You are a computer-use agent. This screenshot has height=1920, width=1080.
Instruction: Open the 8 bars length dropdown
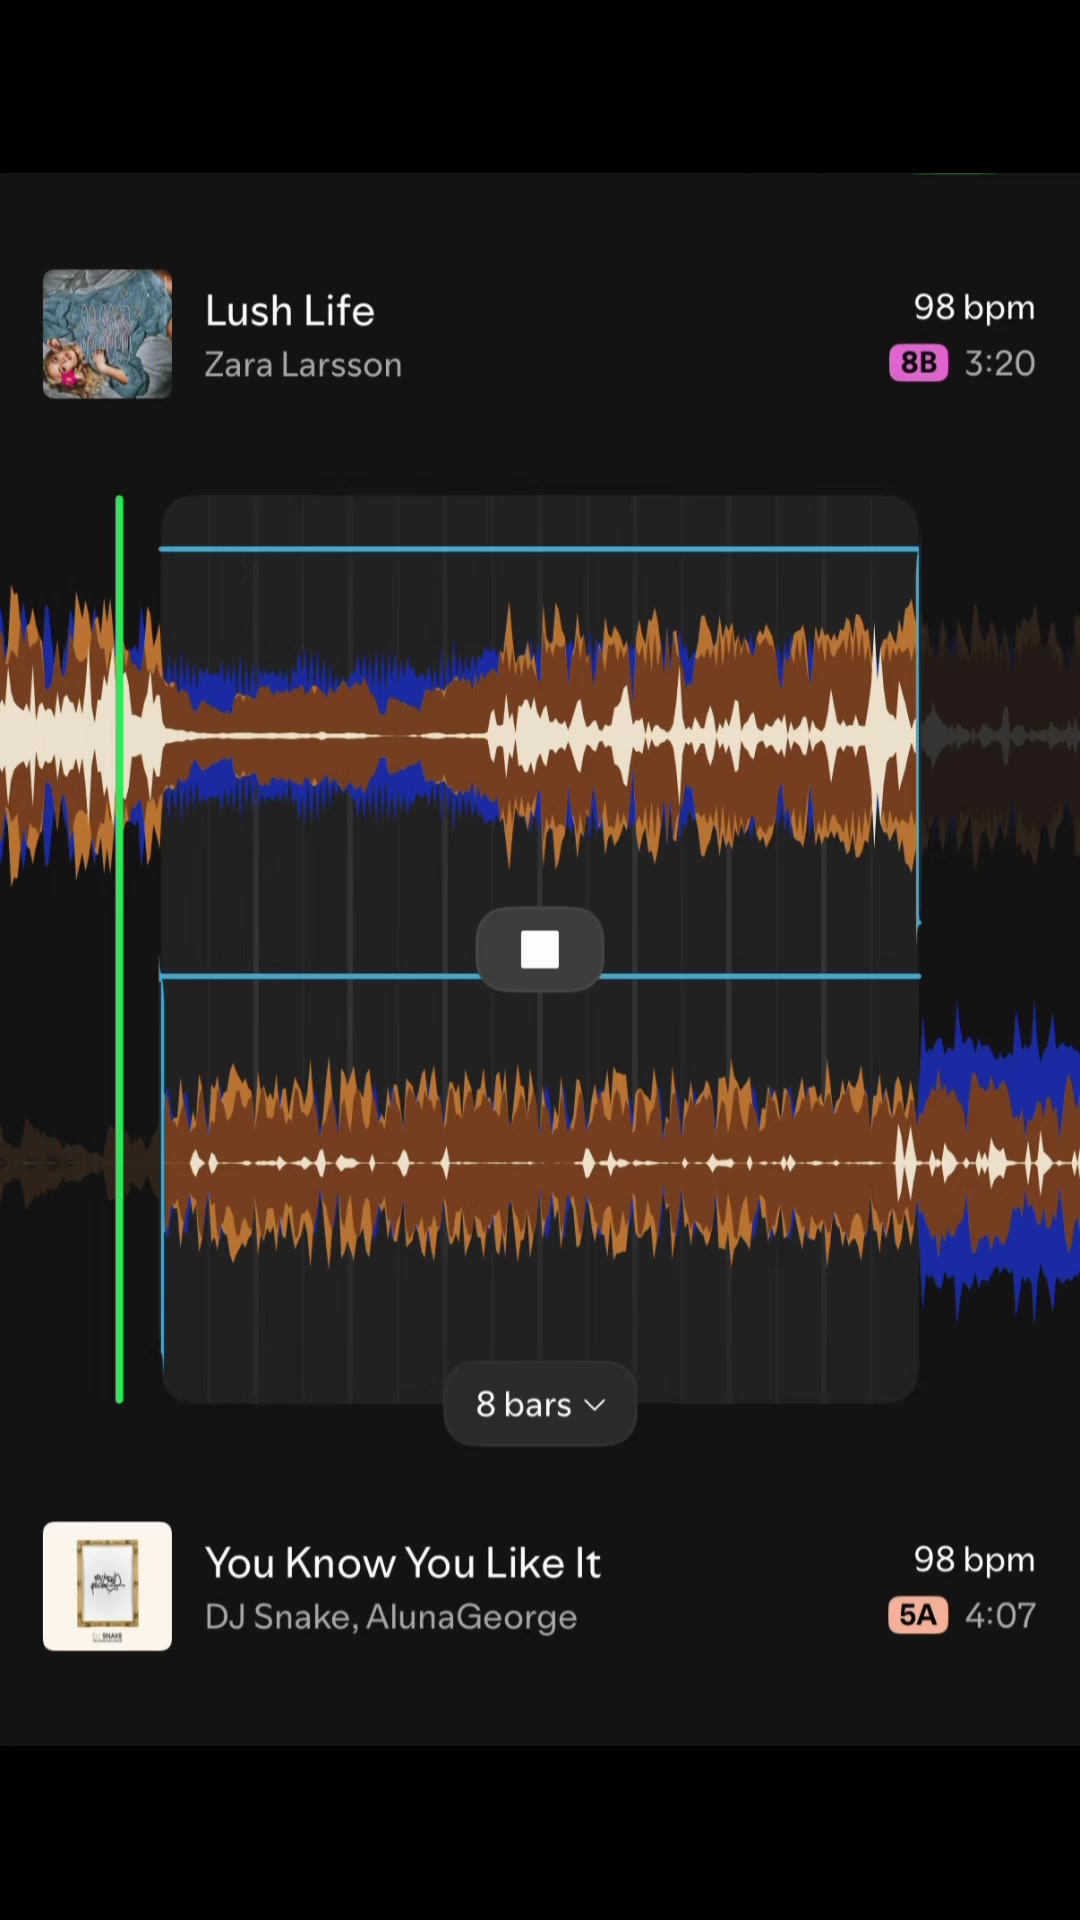coord(540,1404)
